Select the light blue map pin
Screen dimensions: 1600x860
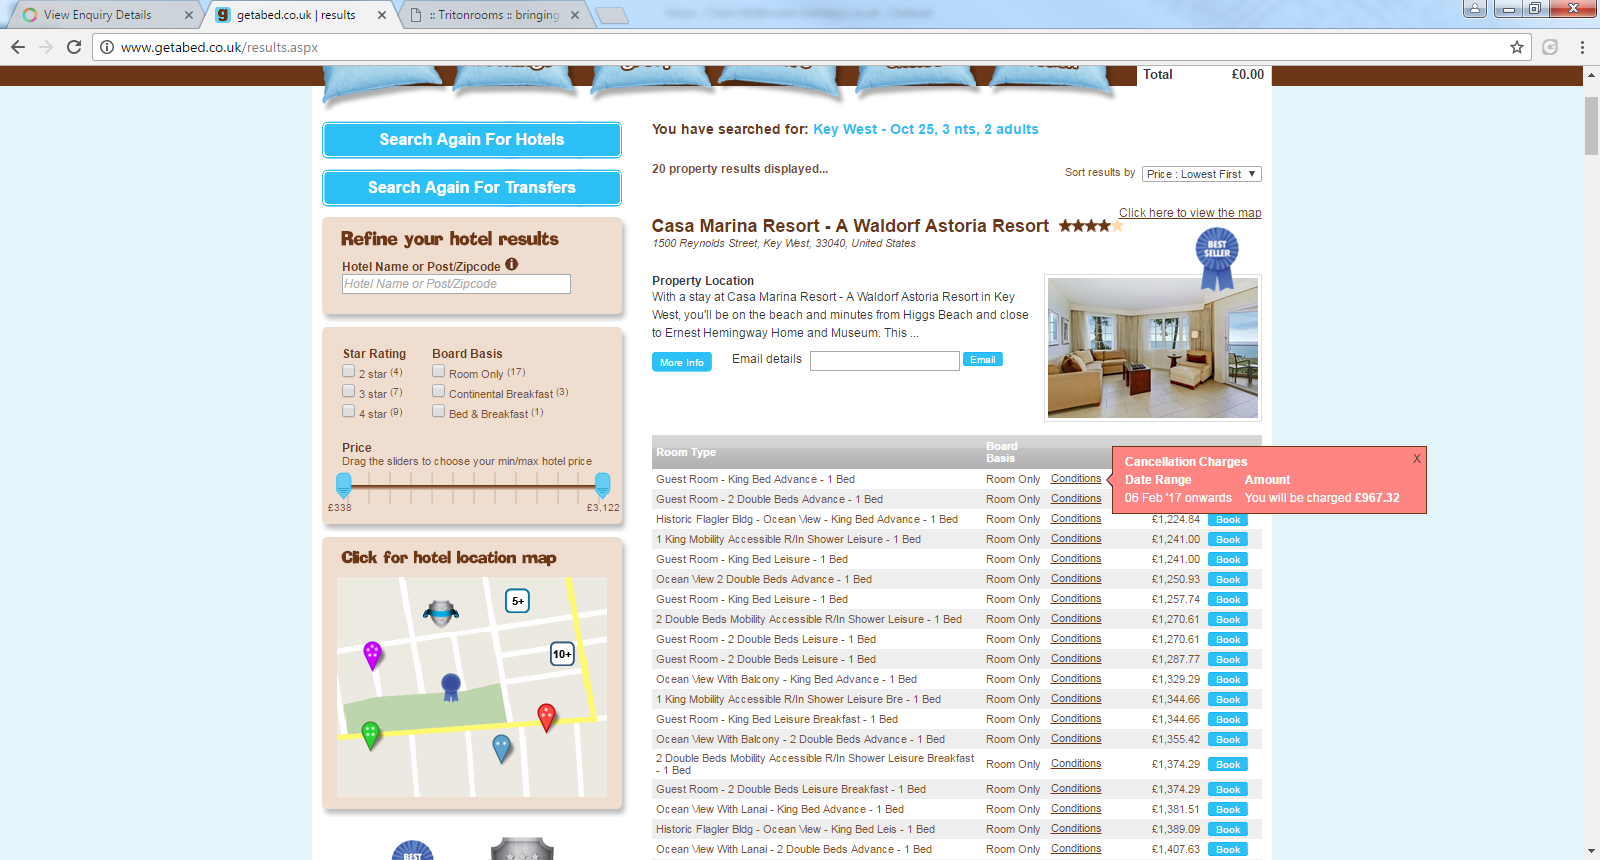point(502,747)
